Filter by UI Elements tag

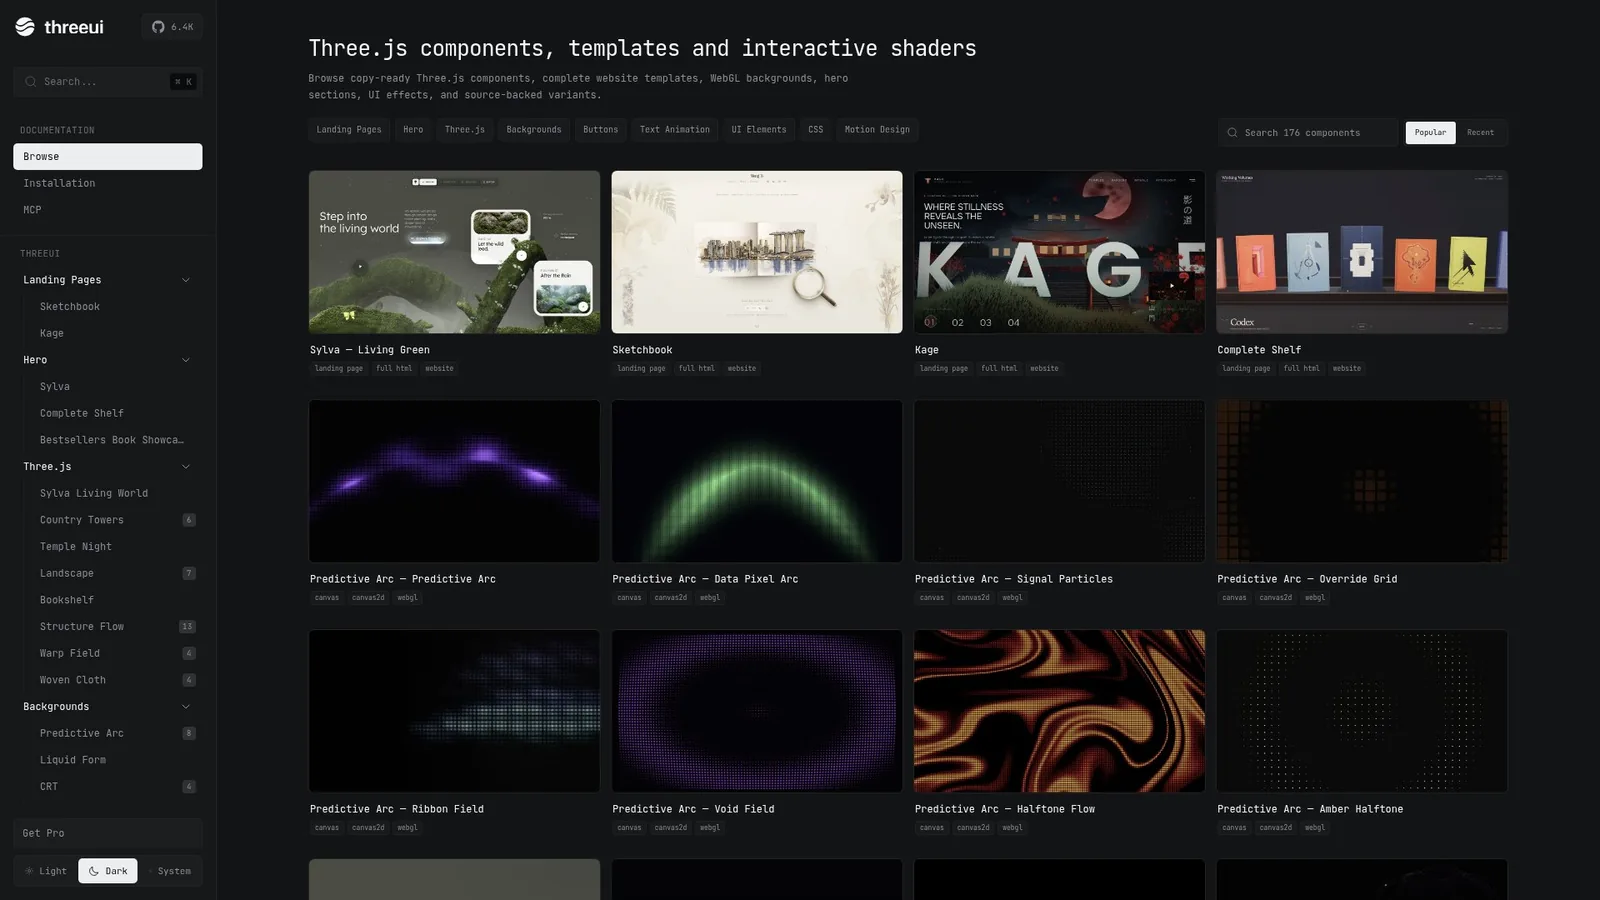(x=759, y=130)
